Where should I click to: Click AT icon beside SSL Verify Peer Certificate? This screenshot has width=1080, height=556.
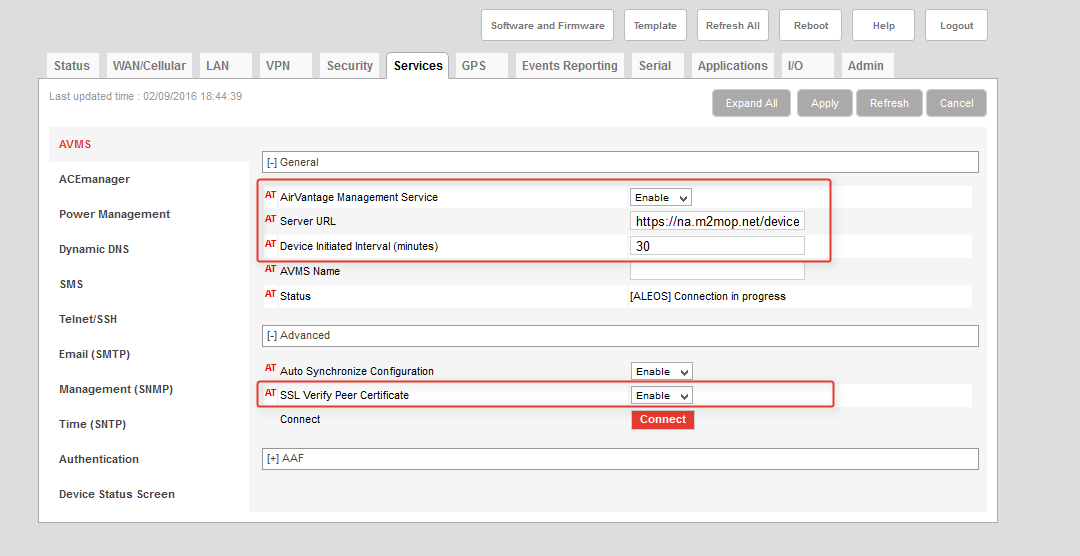pos(270,394)
